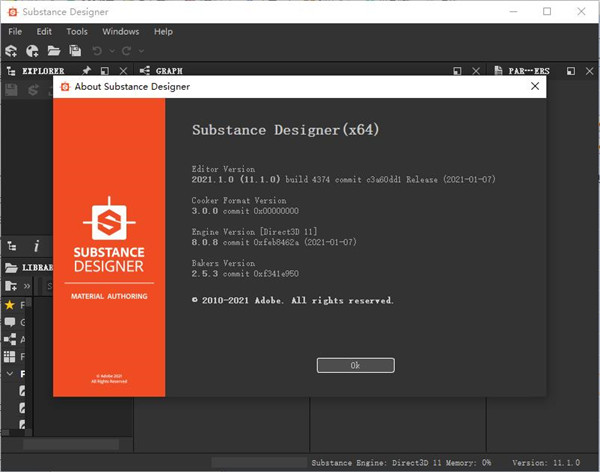Open the redo history dropdown arrow
Viewport: 600px width, 472px height.
[x=141, y=50]
